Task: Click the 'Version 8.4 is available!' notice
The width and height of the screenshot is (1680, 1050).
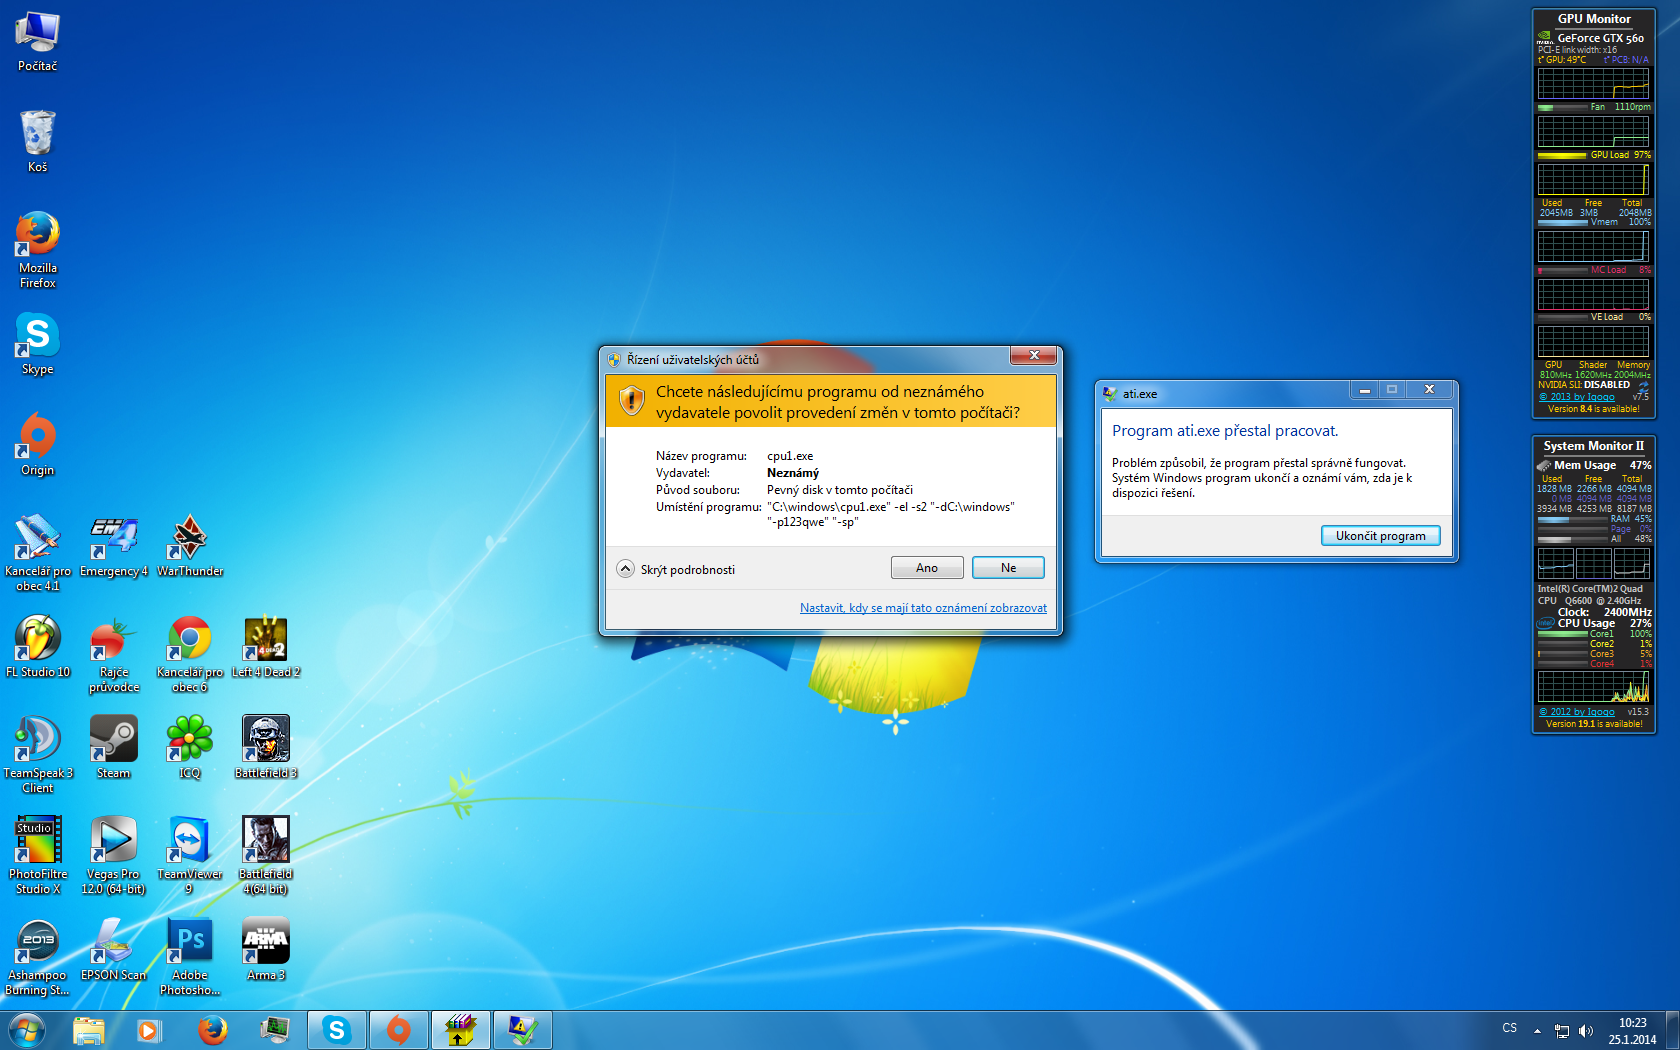Action: tap(1594, 409)
